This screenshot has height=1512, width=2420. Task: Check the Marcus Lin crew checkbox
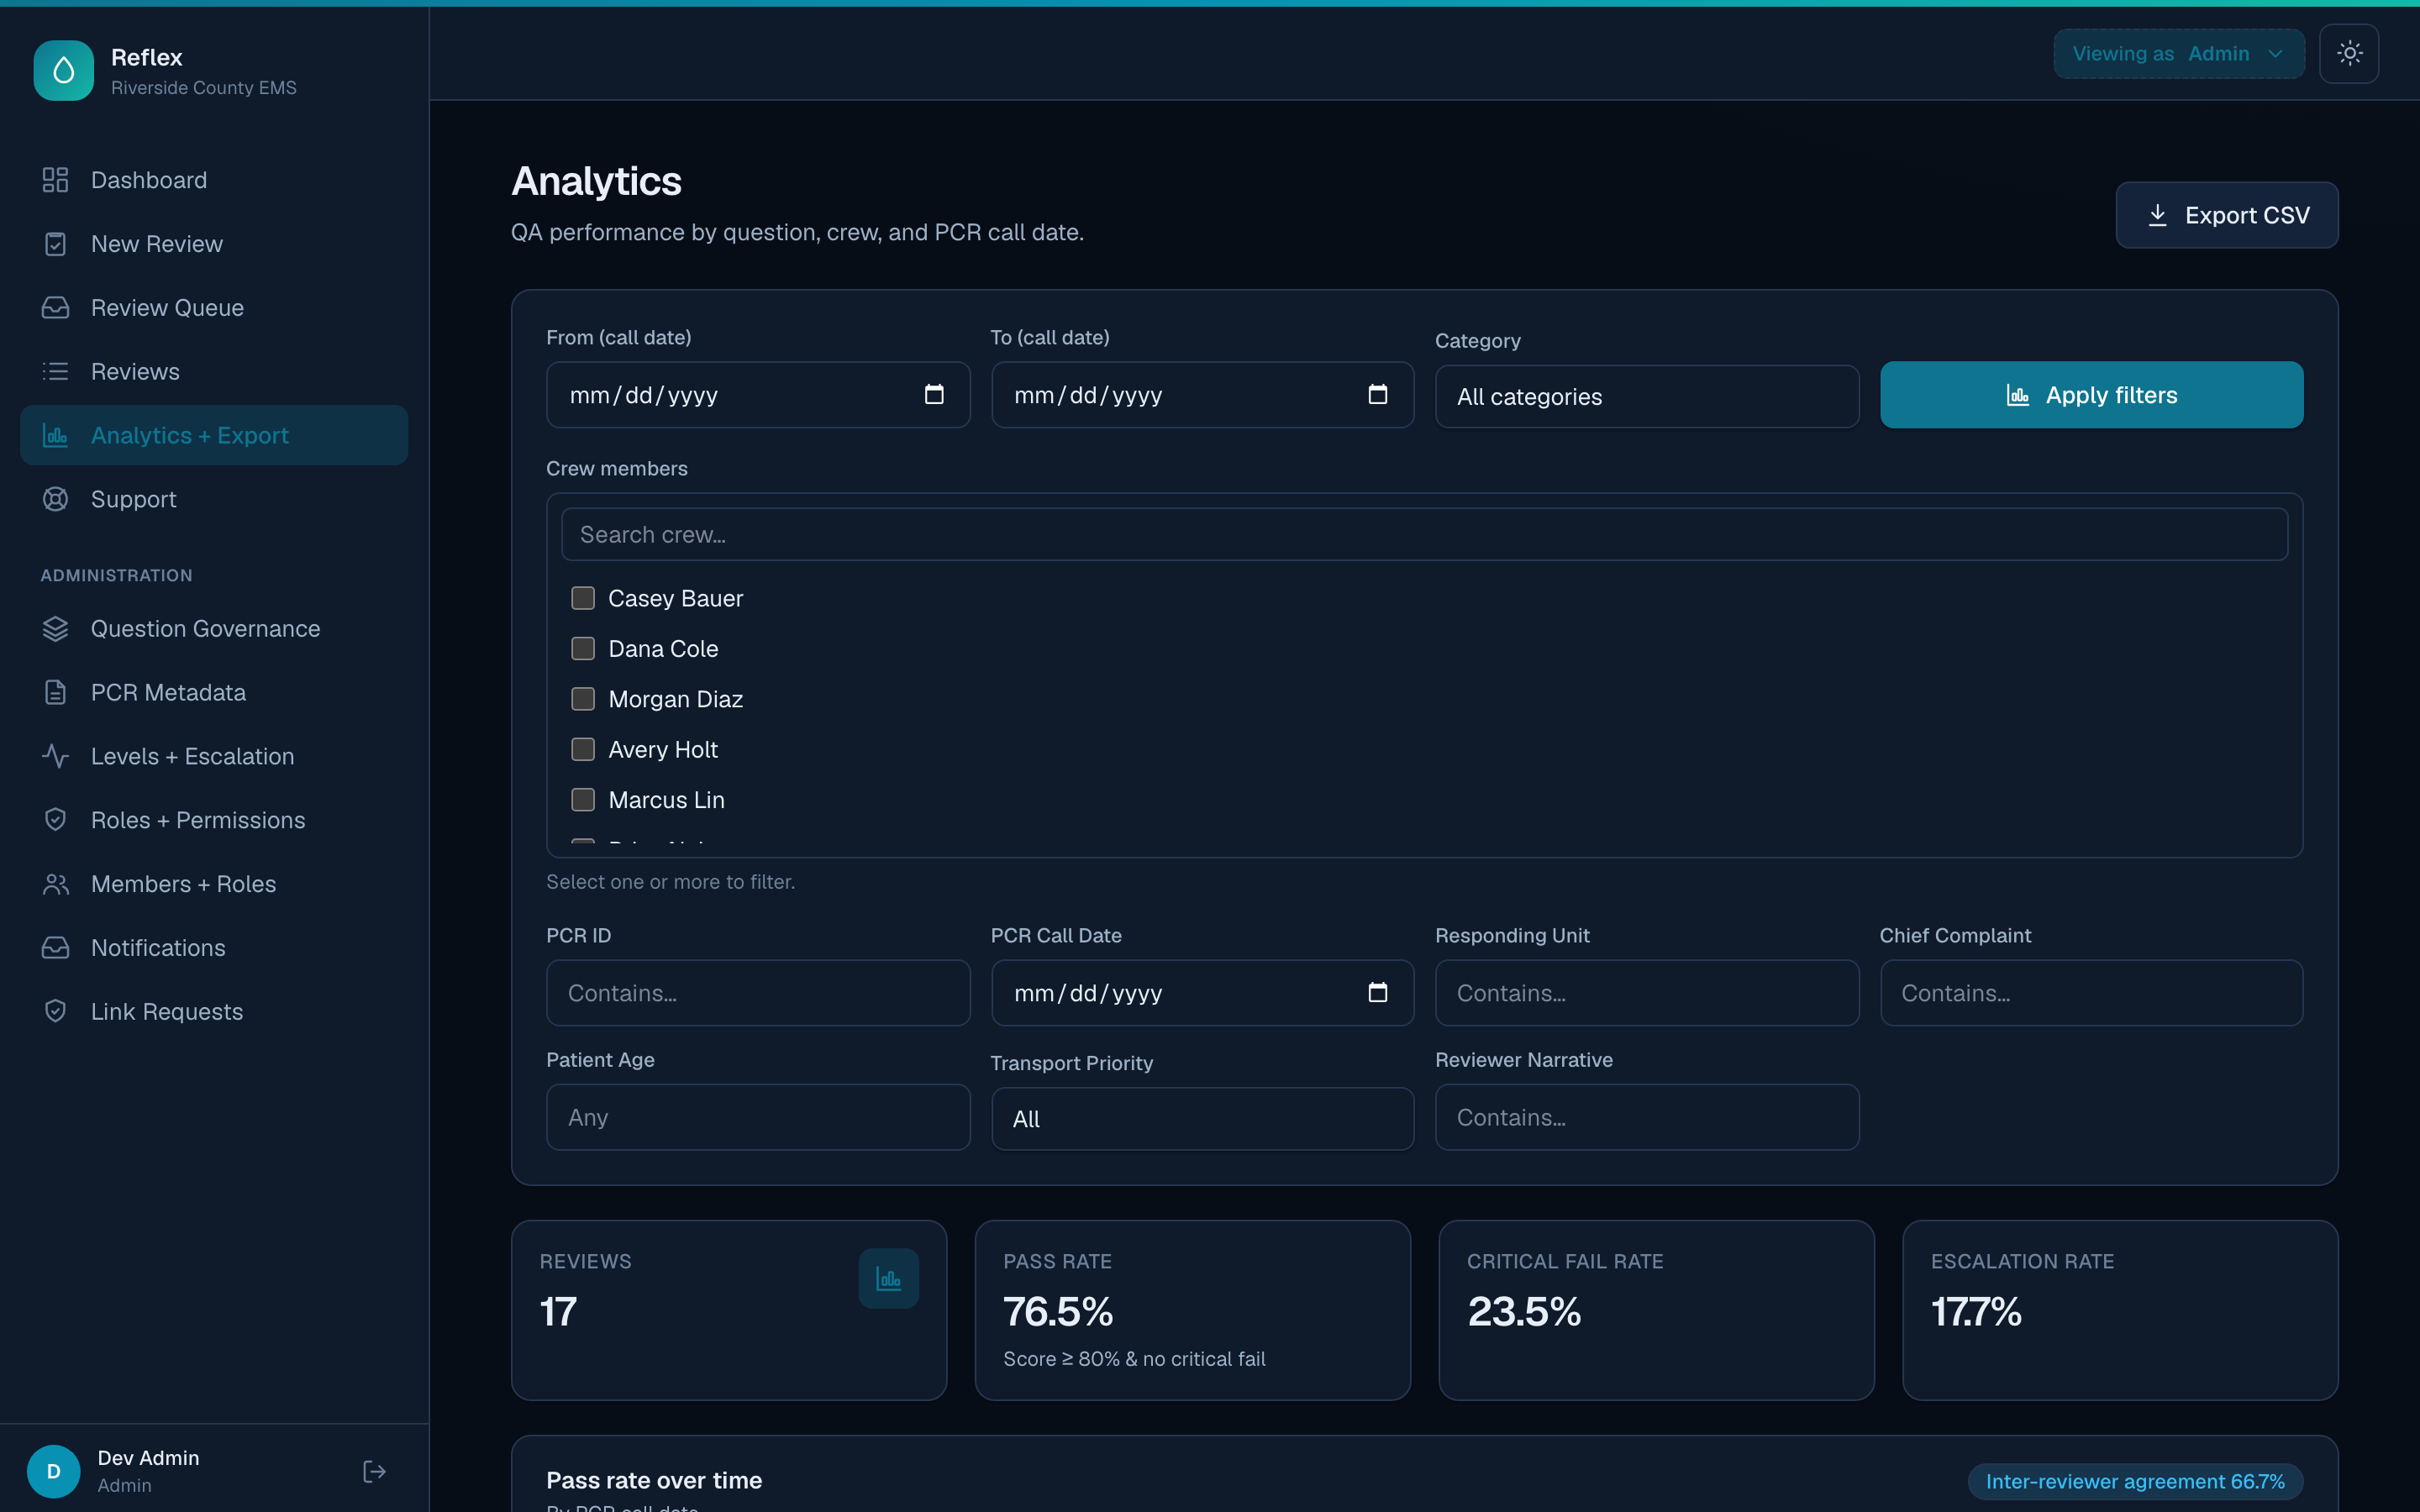coord(583,800)
